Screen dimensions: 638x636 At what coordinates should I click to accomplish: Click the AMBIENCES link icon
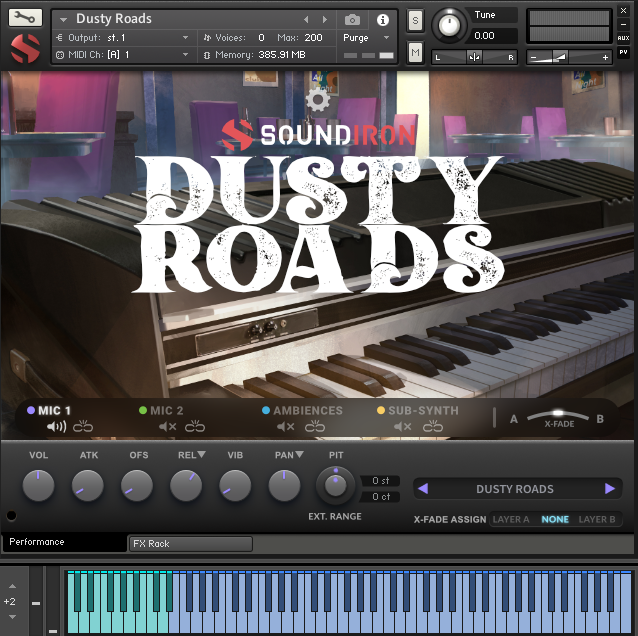click(x=315, y=426)
